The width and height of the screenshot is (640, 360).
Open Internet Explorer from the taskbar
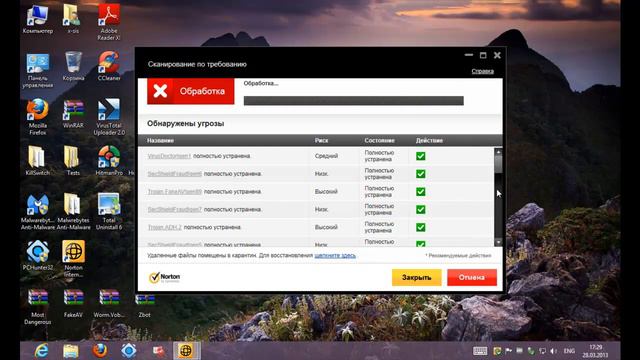click(x=42, y=351)
